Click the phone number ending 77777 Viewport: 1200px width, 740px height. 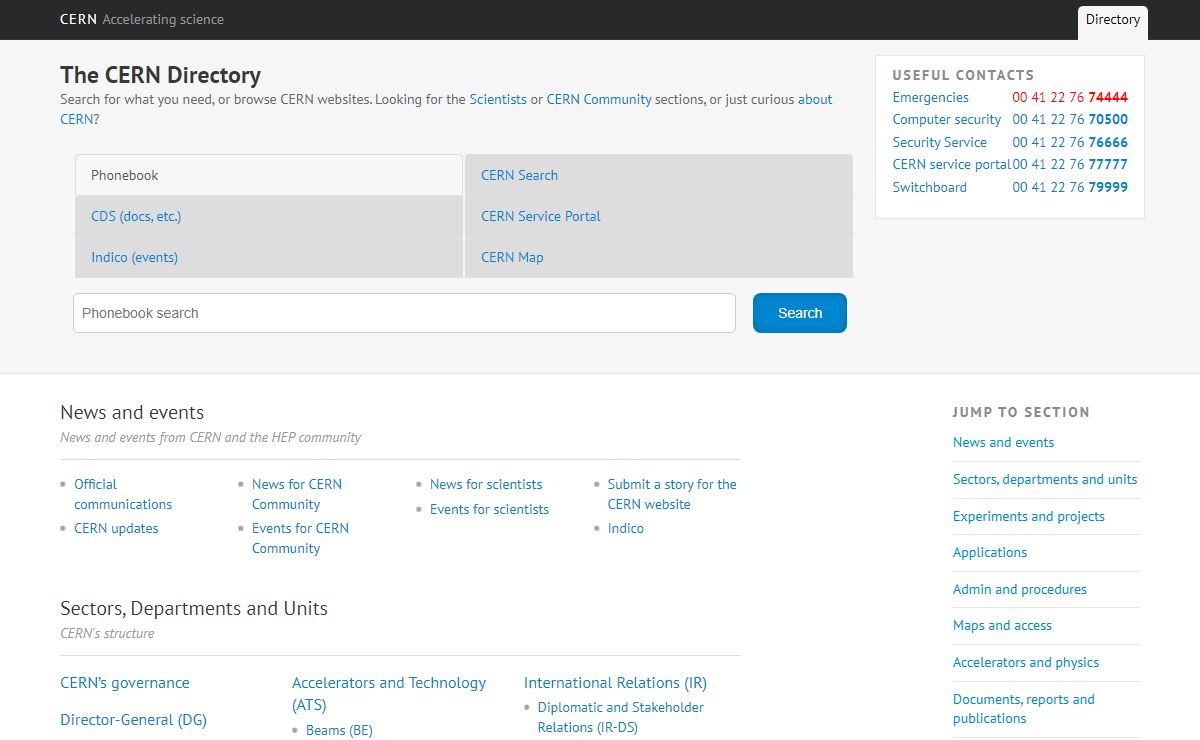1070,164
